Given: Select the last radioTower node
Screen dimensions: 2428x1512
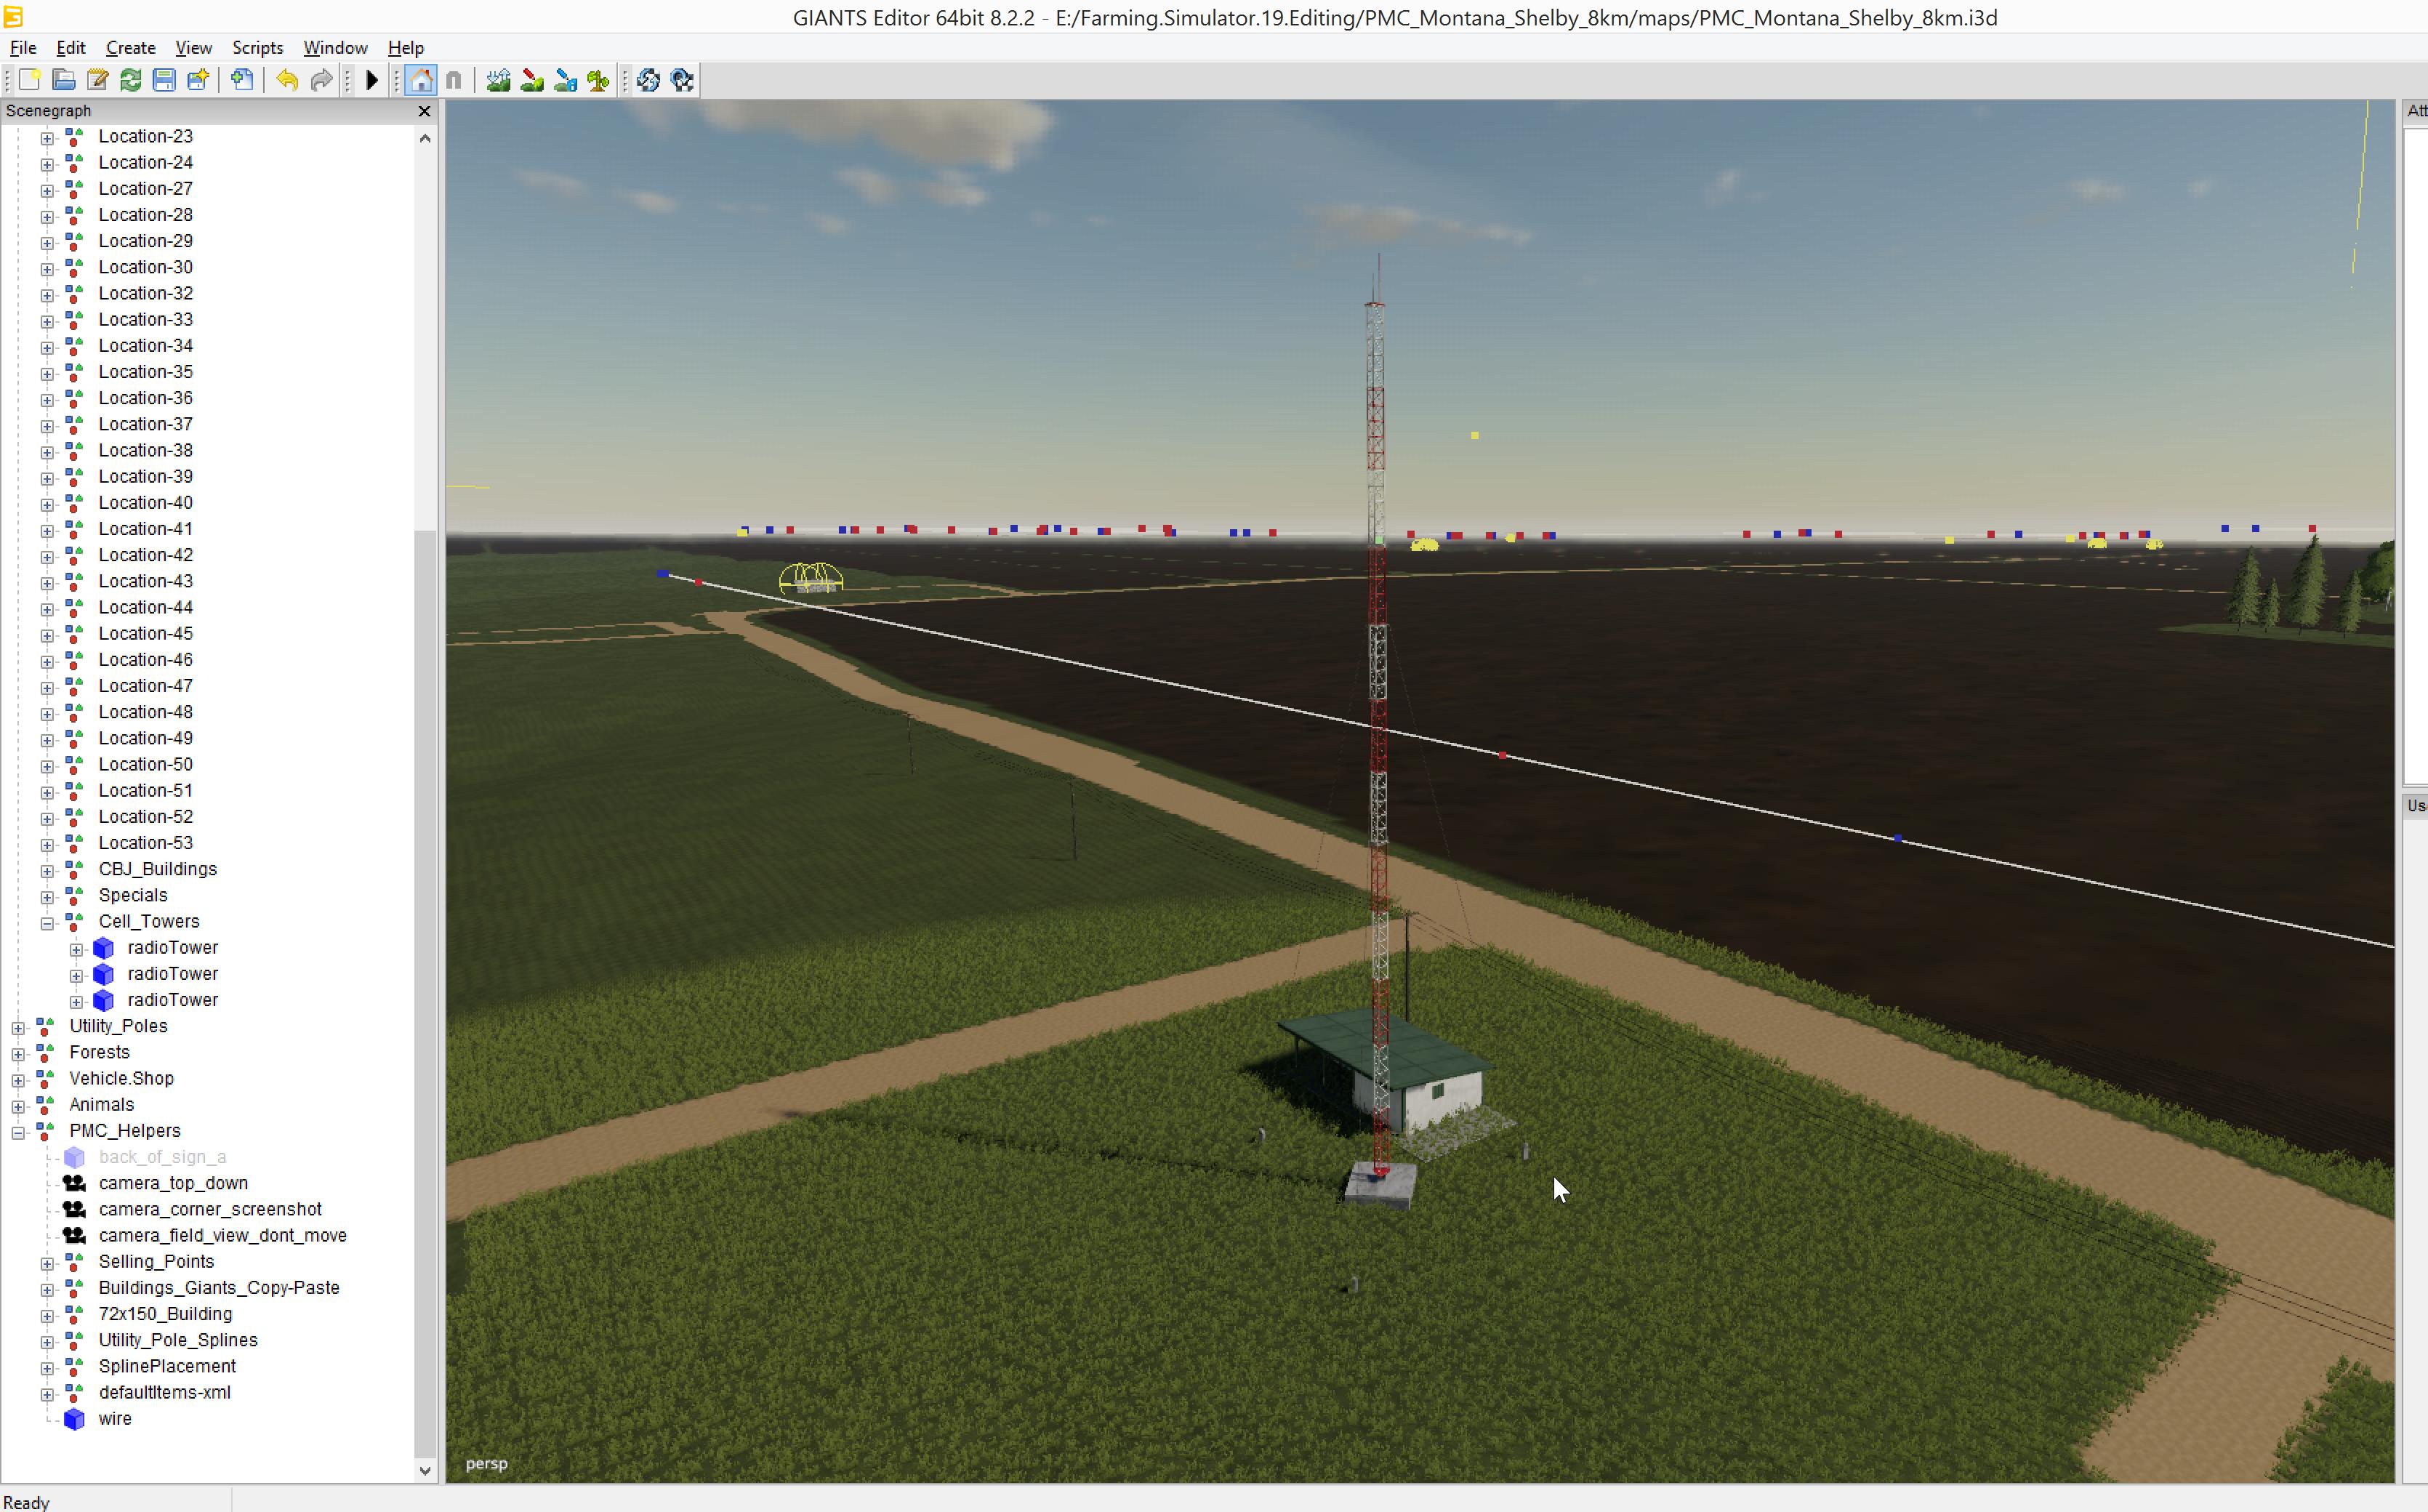Looking at the screenshot, I should pyautogui.click(x=172, y=1000).
